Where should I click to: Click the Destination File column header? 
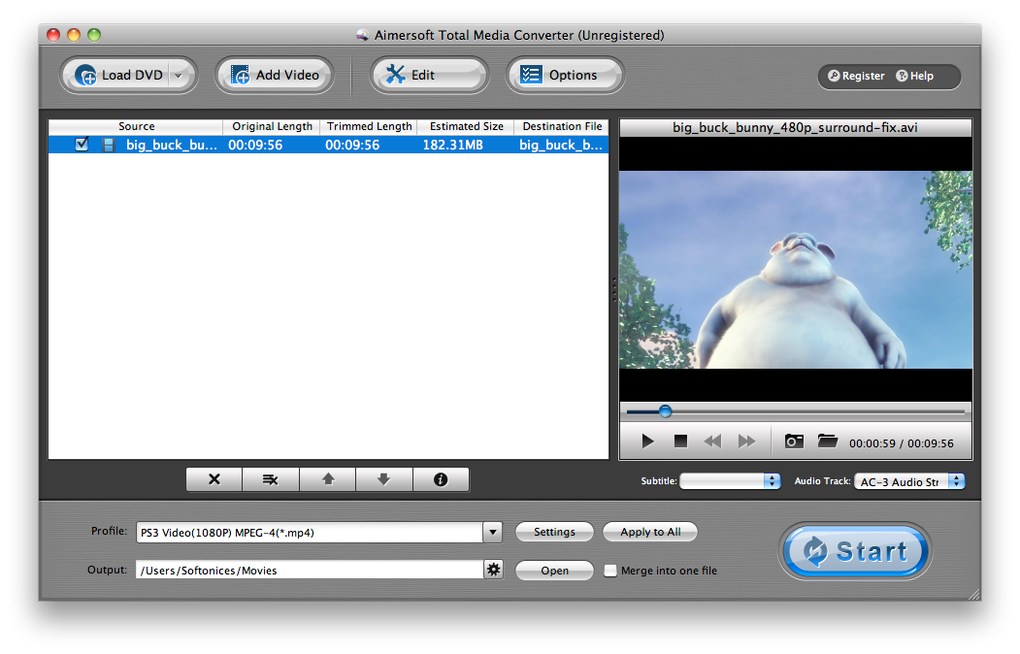tap(562, 126)
